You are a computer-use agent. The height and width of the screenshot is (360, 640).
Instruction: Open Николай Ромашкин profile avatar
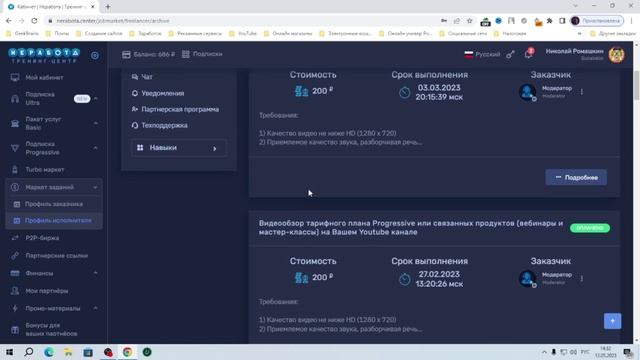[616, 55]
